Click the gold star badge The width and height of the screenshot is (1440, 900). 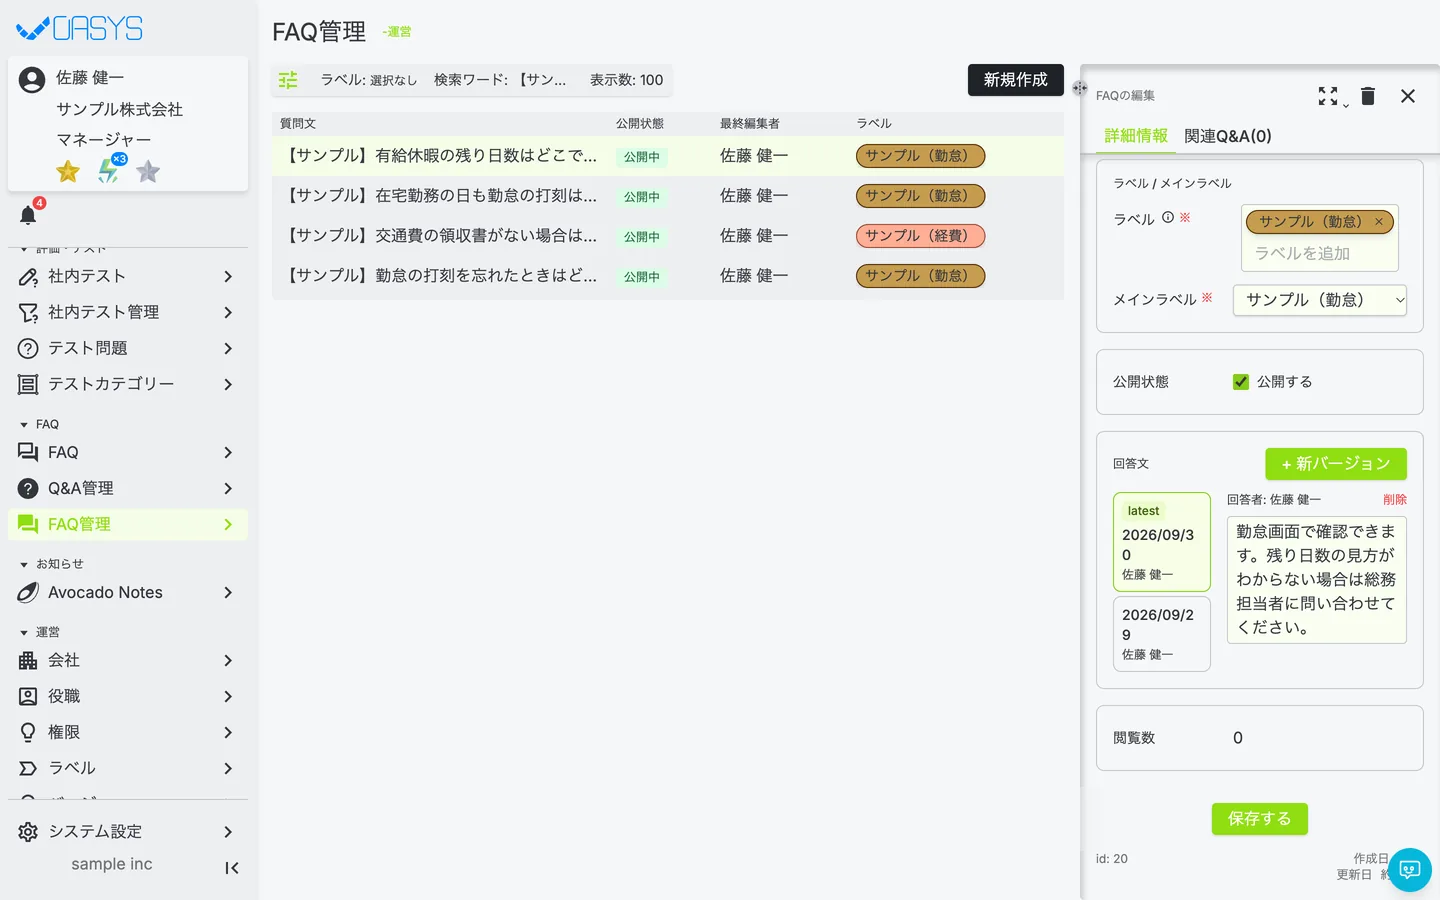[x=68, y=172]
